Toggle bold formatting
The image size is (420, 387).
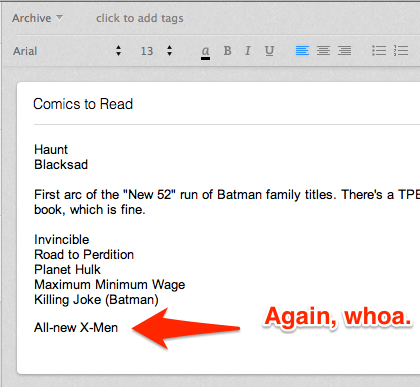(x=227, y=51)
